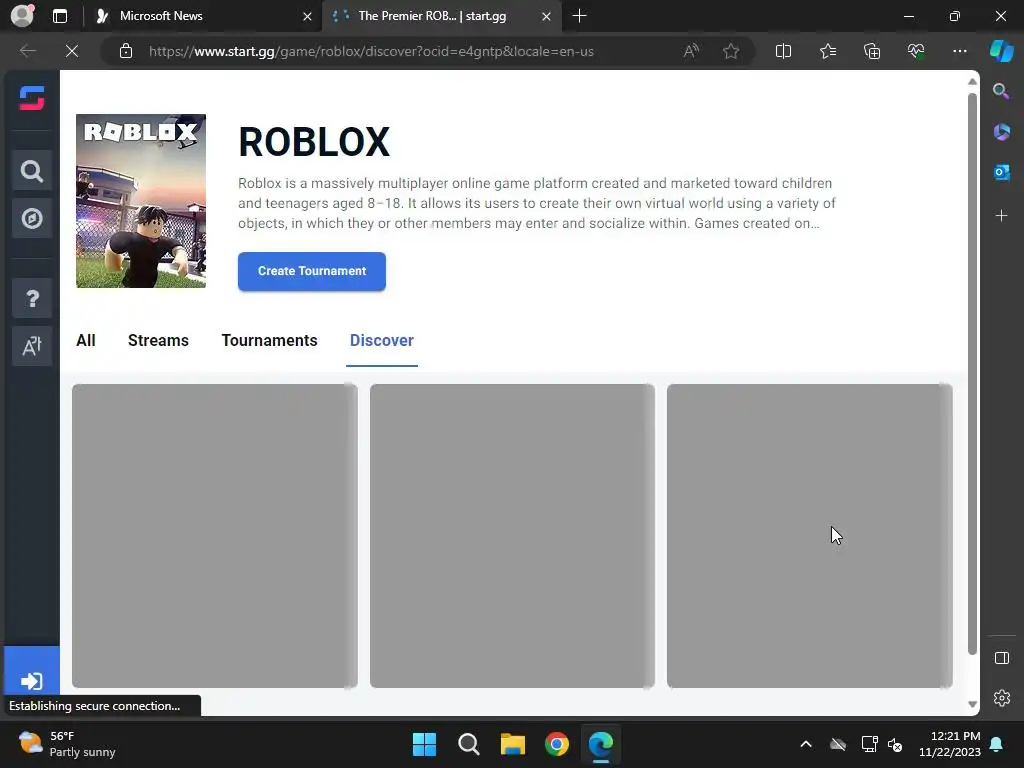Open Collections
Screen dimensions: 1024x768
pos(872,51)
